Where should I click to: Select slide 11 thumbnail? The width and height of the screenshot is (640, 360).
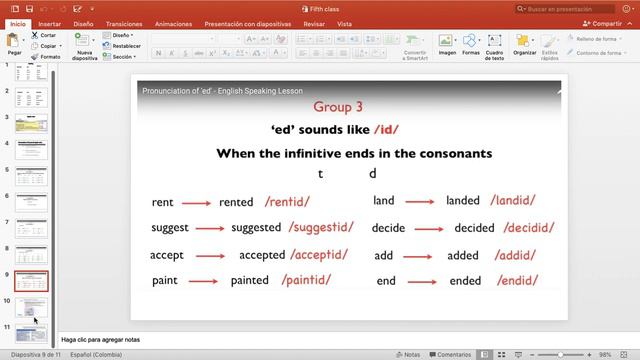pos(31,333)
